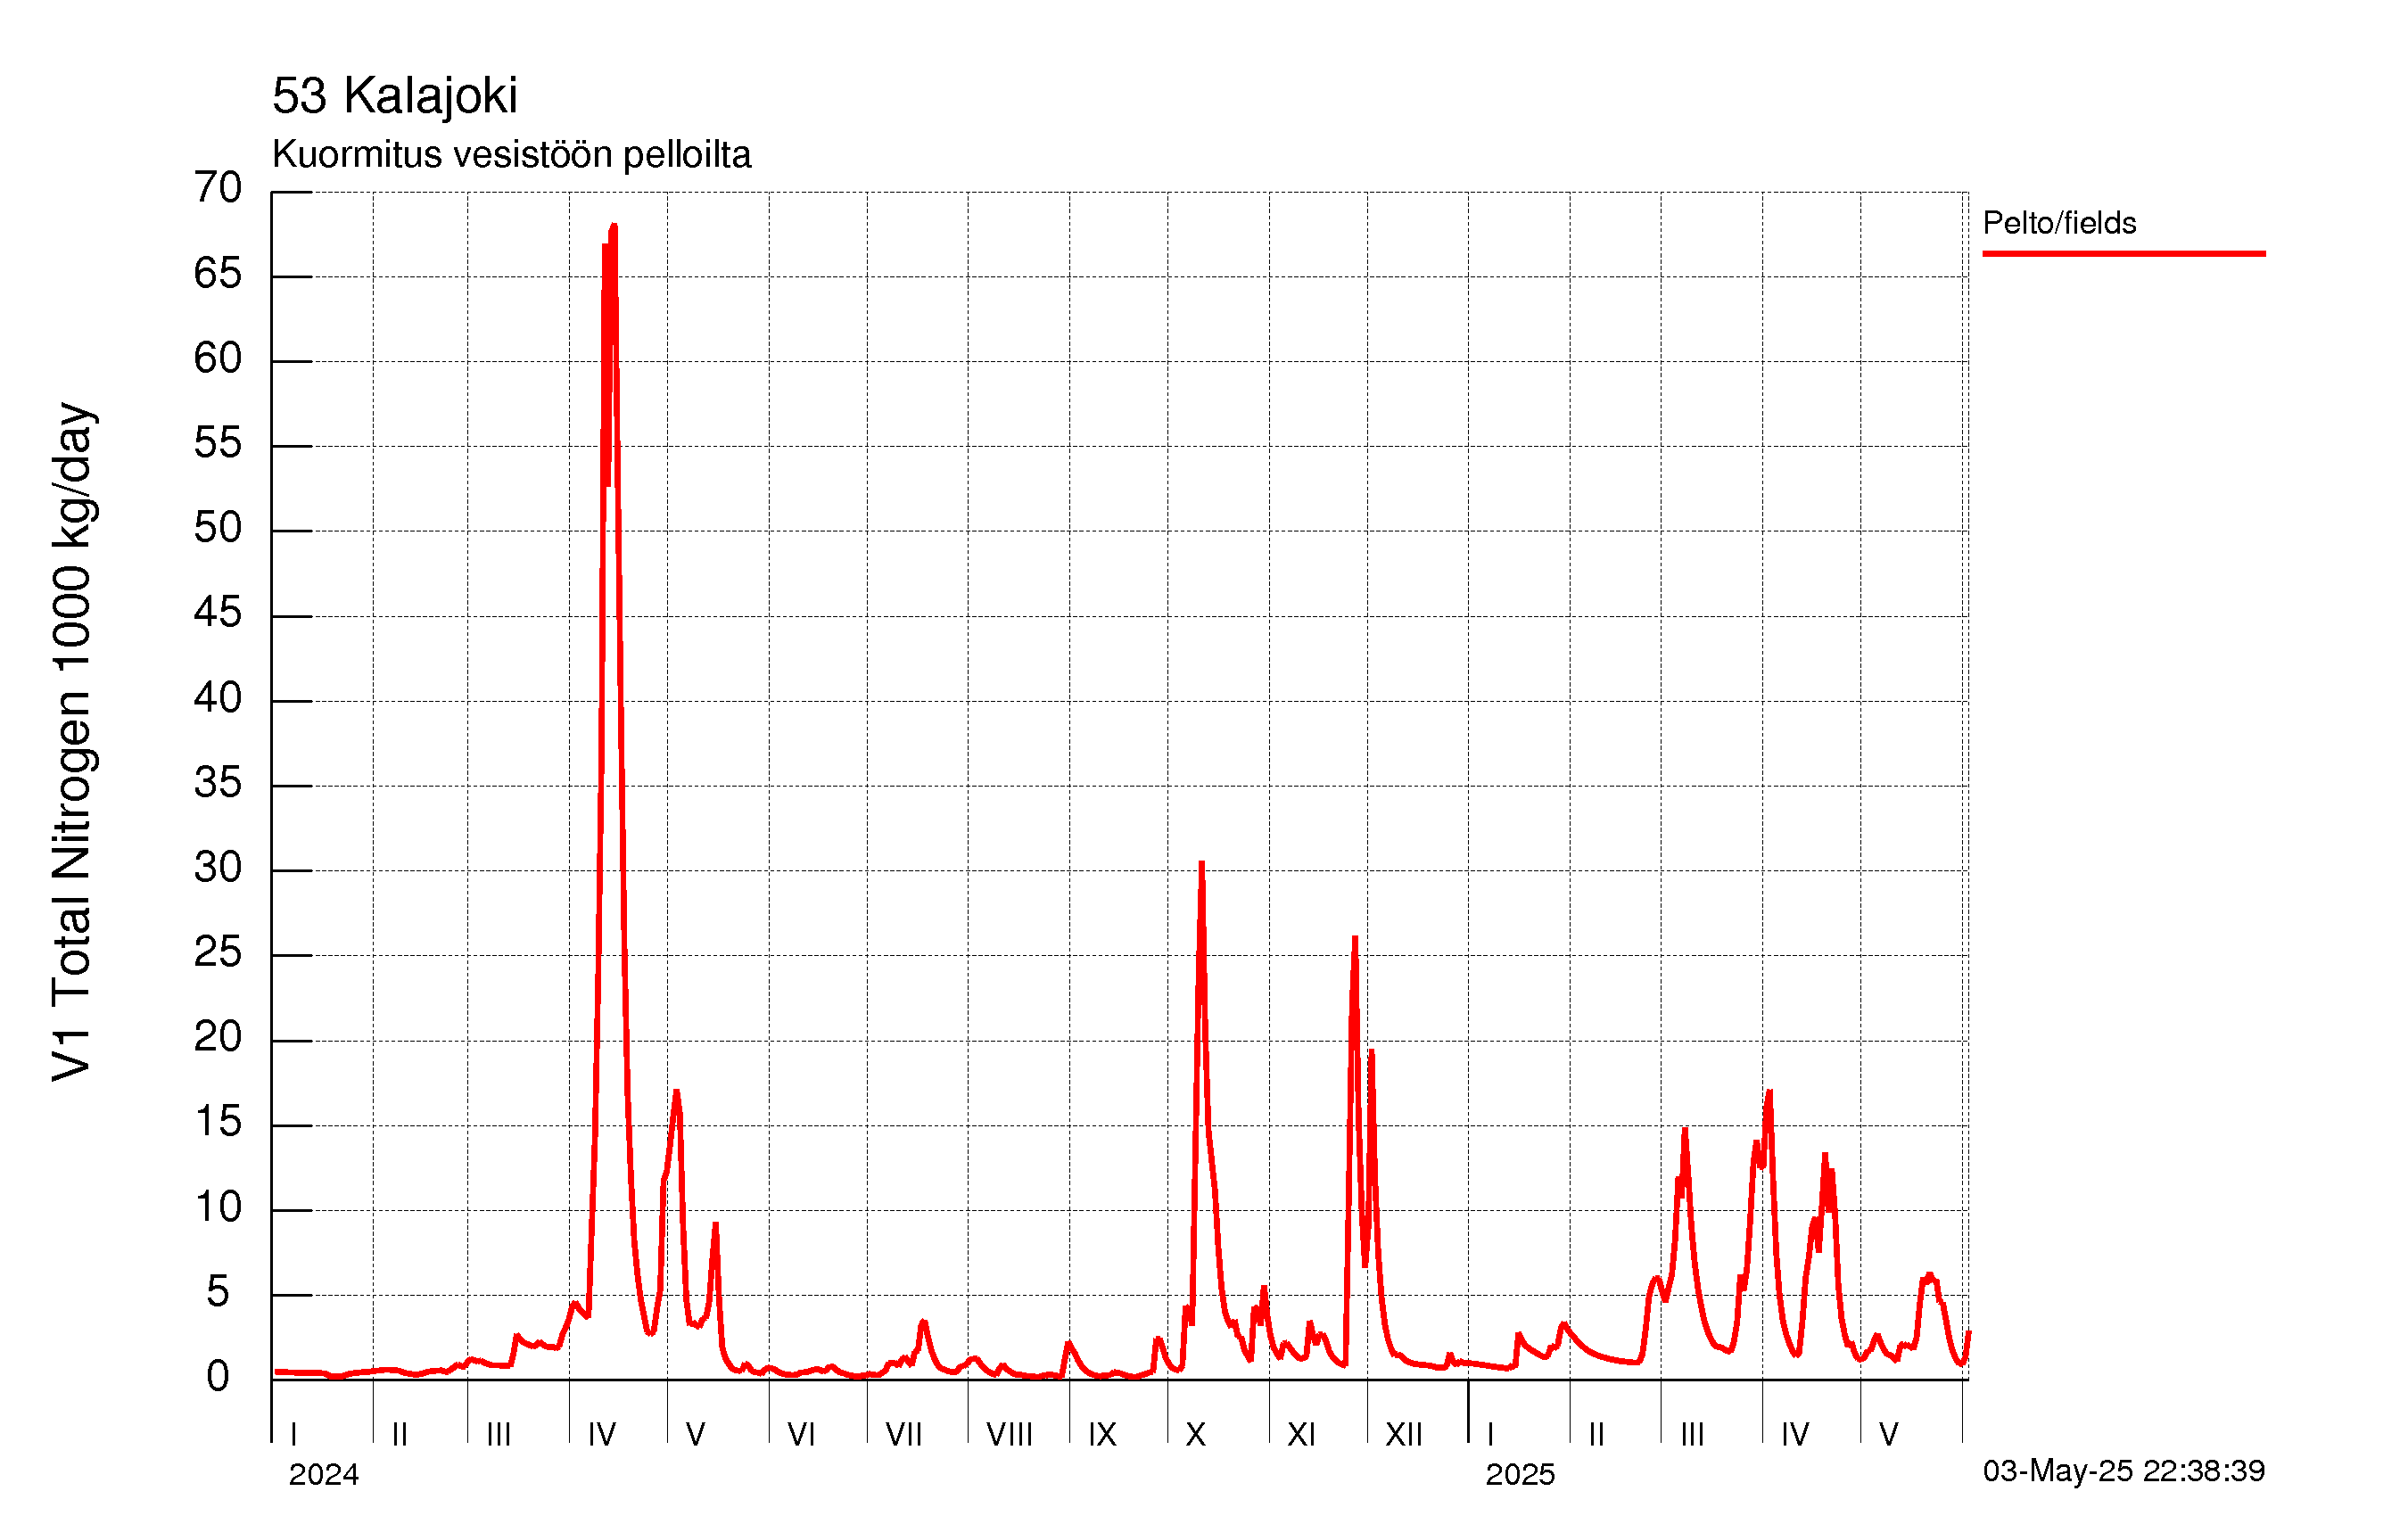Image resolution: width=2408 pixels, height=1516 pixels.
Task: Click the y-axis value 25
Action: tap(218, 952)
